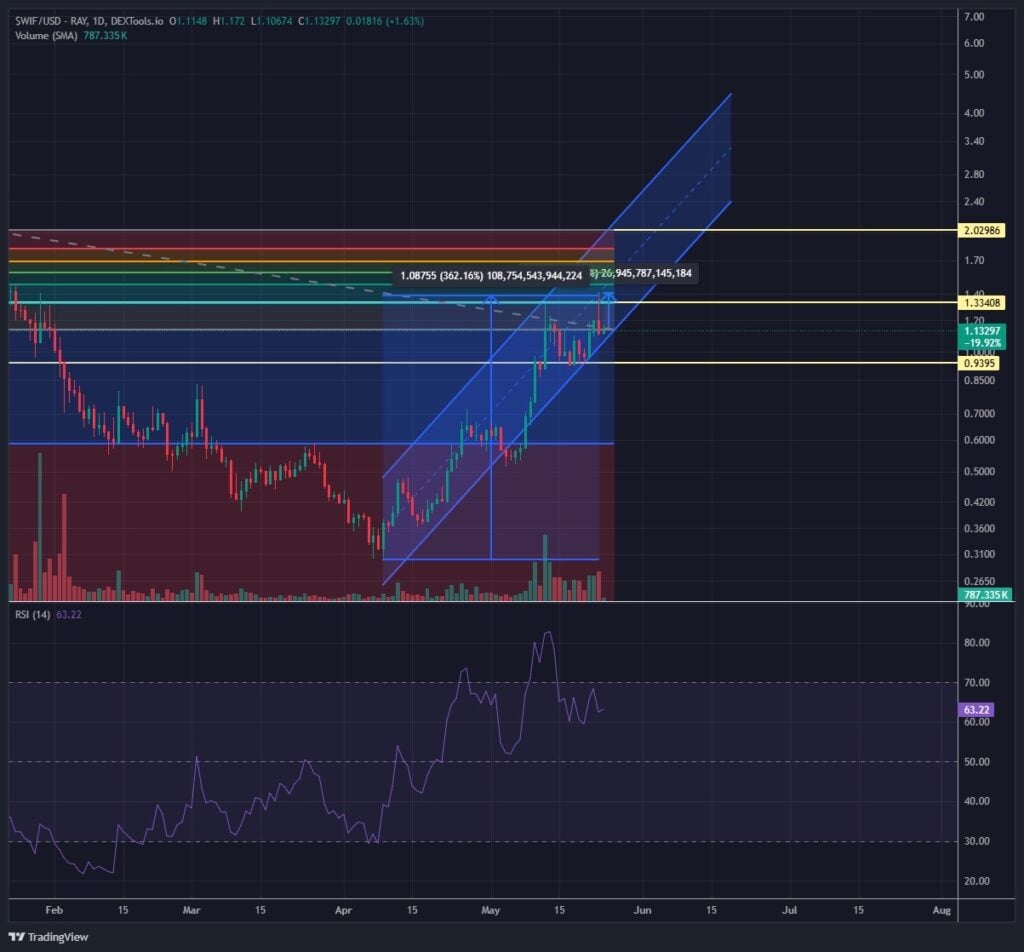The width and height of the screenshot is (1024, 952).
Task: Click the RSI value 63.22 in legend
Action: [x=69, y=614]
